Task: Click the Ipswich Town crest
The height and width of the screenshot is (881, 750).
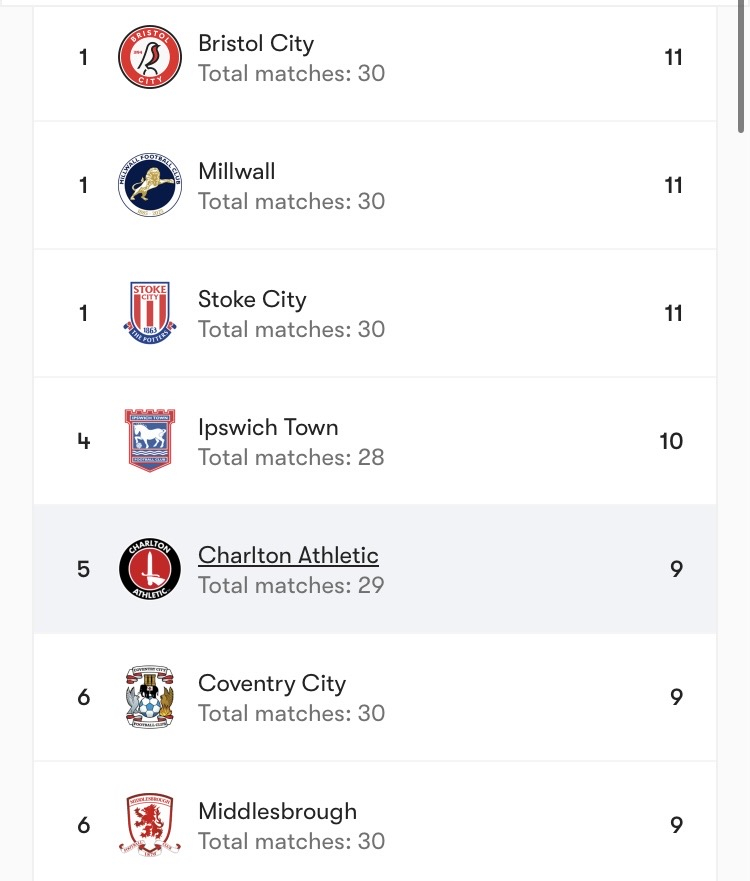Action: pos(150,441)
